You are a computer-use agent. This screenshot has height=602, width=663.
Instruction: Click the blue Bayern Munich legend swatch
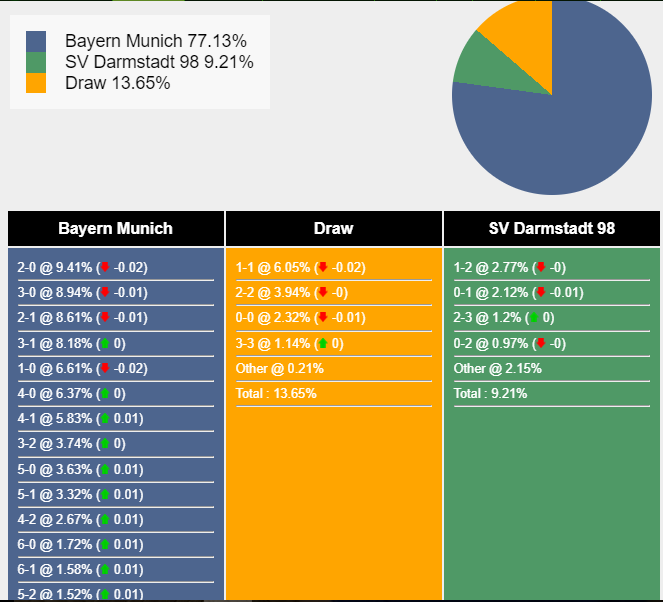pos(36,41)
